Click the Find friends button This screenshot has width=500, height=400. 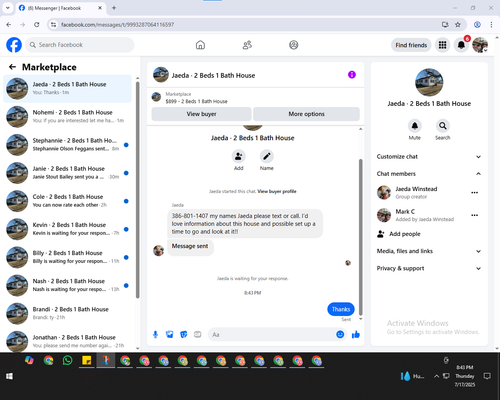coord(411,45)
